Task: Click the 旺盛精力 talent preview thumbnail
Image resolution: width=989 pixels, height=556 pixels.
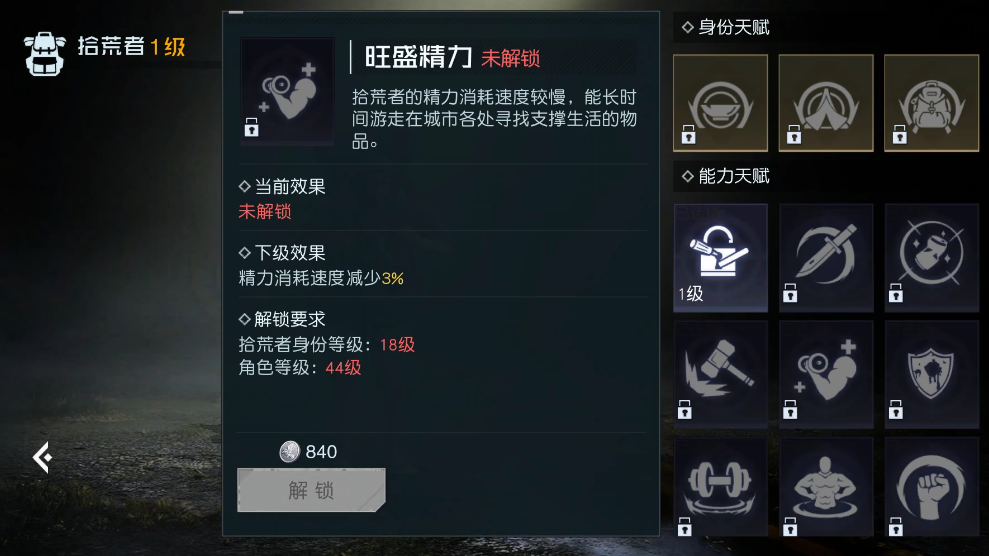Action: click(287, 91)
